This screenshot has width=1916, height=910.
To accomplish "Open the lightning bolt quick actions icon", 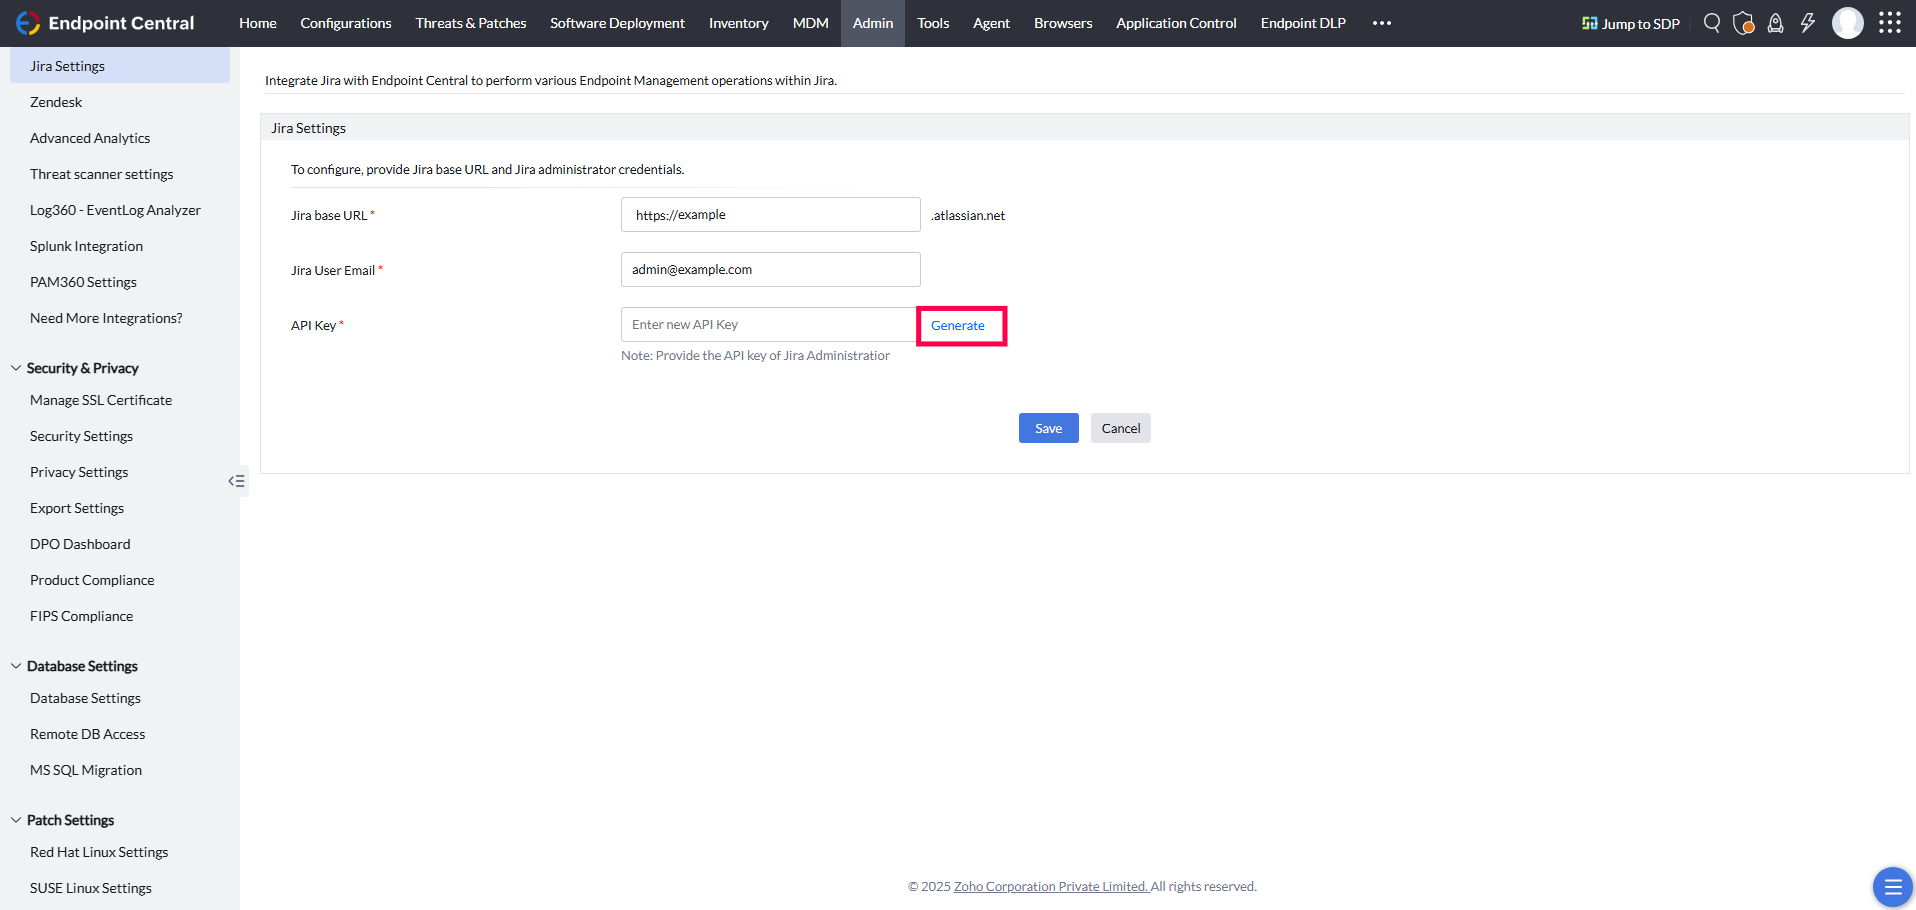I will pyautogui.click(x=1808, y=23).
